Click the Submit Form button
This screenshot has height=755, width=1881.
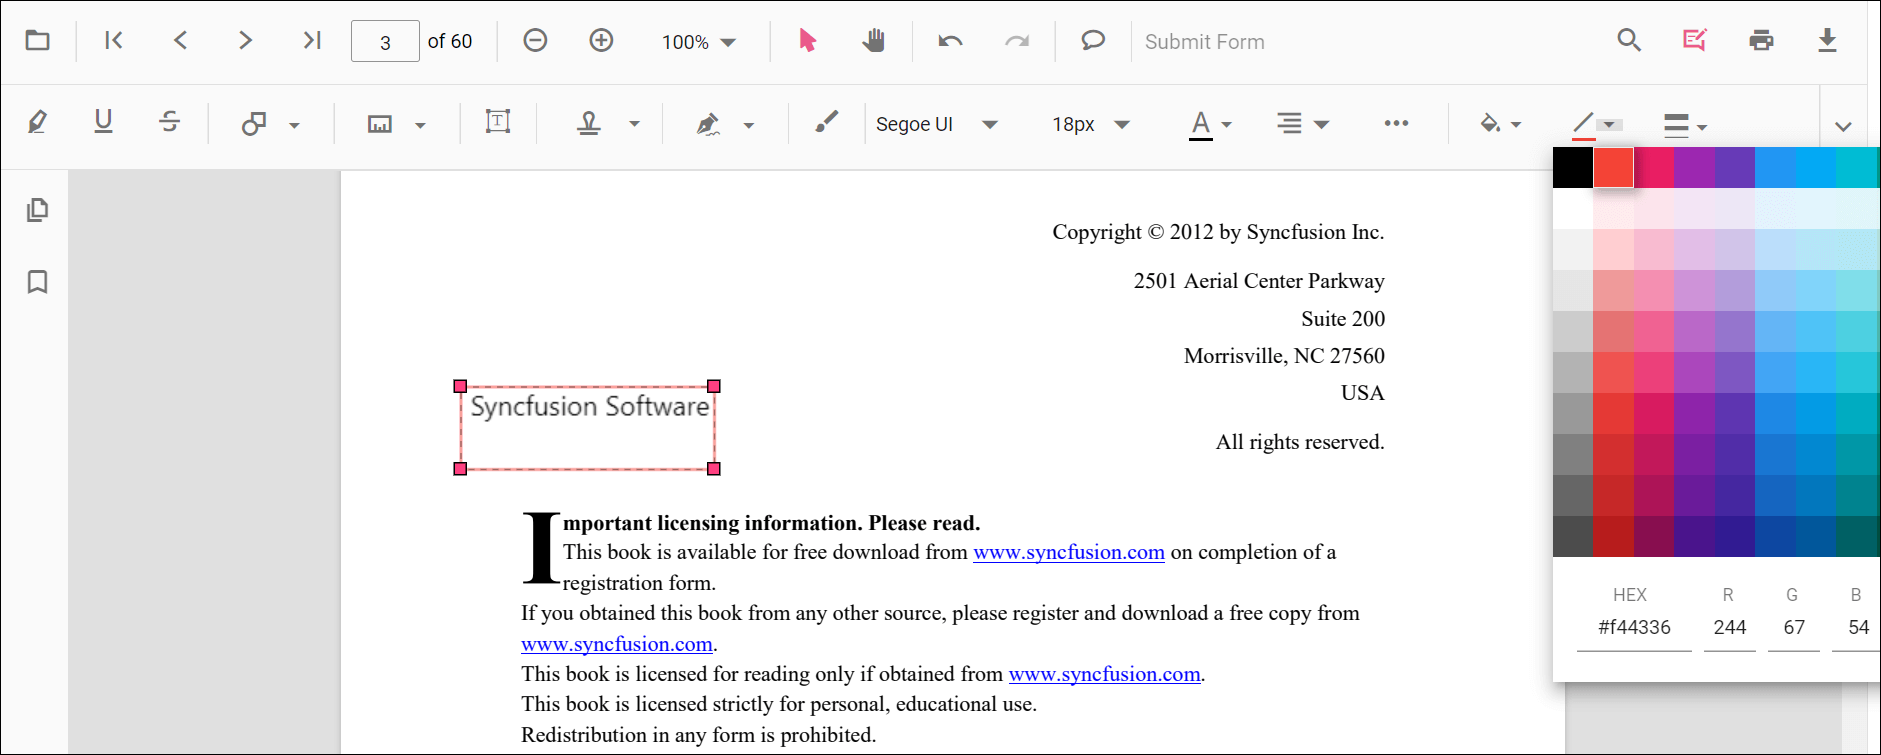point(1204,42)
